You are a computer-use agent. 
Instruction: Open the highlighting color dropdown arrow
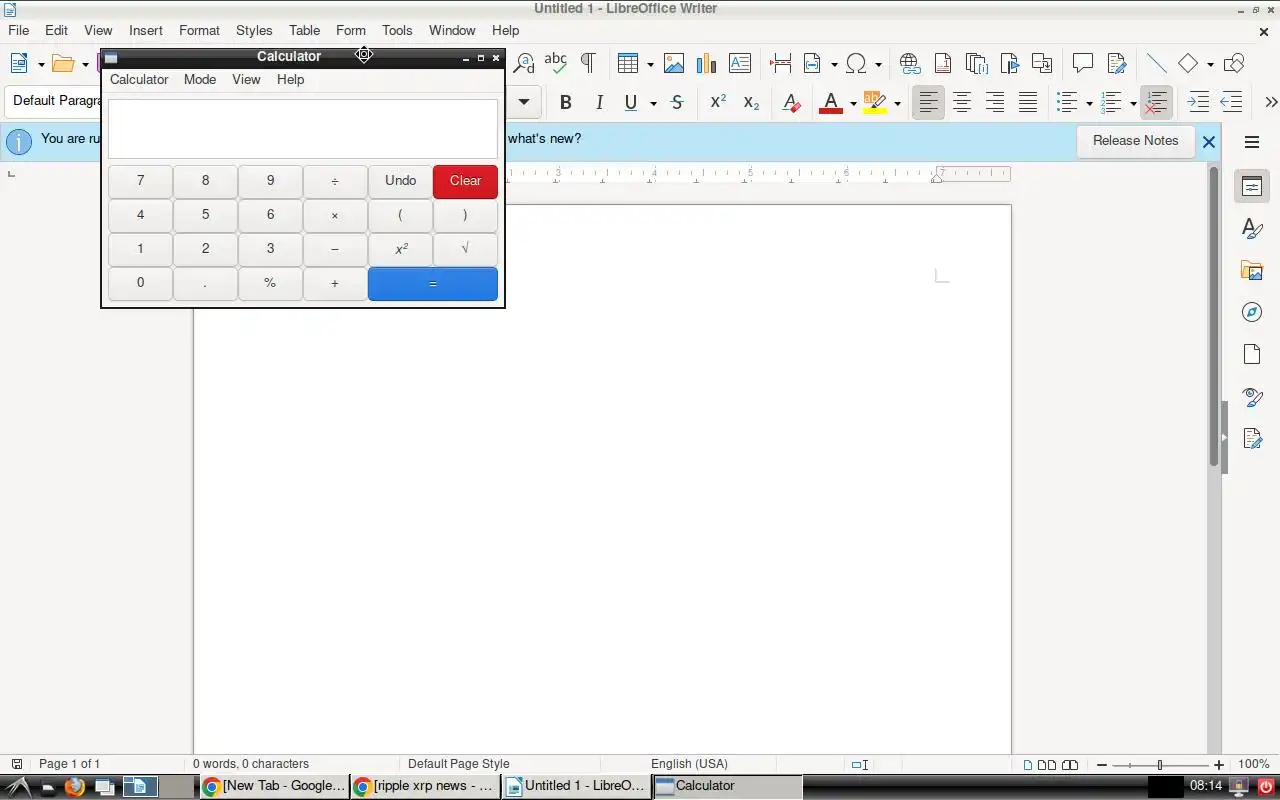click(897, 103)
